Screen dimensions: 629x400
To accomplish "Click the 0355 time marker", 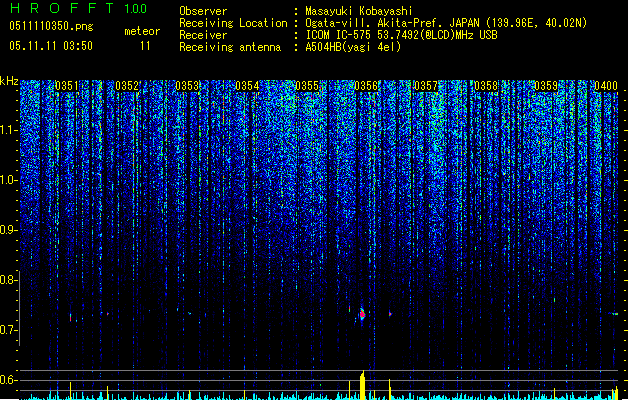I will (307, 86).
